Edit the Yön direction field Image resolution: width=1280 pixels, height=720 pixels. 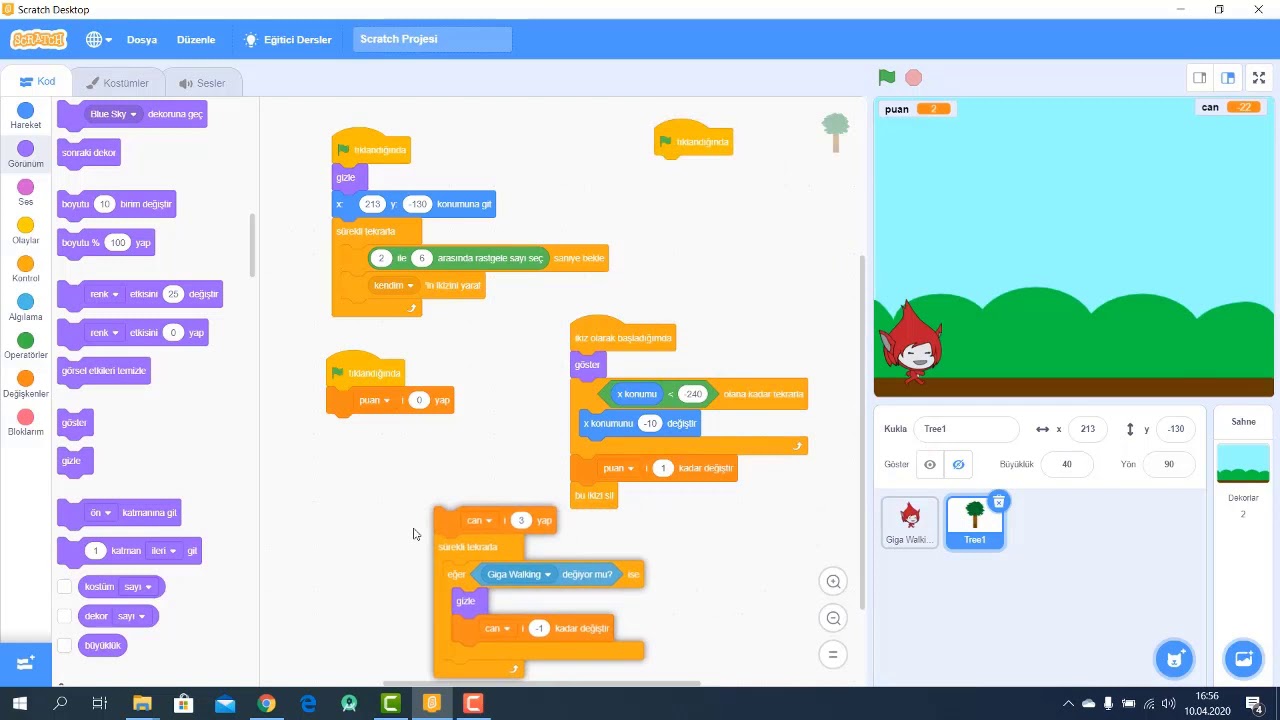pos(1168,464)
